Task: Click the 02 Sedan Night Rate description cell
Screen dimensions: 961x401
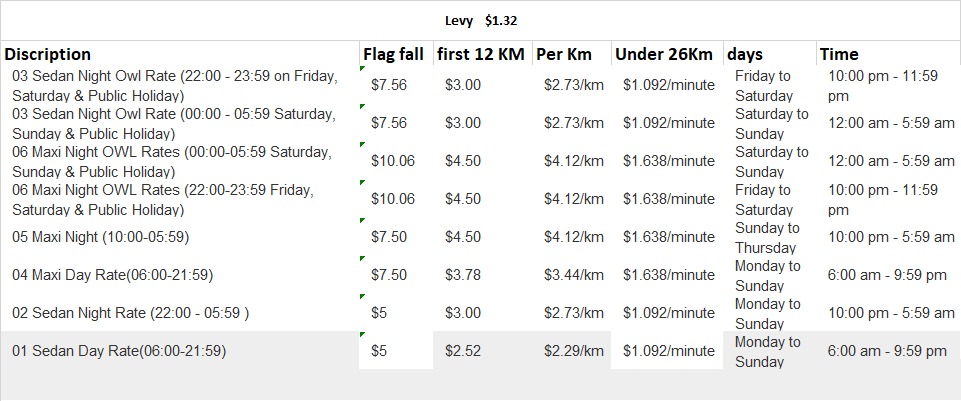Action: point(130,313)
